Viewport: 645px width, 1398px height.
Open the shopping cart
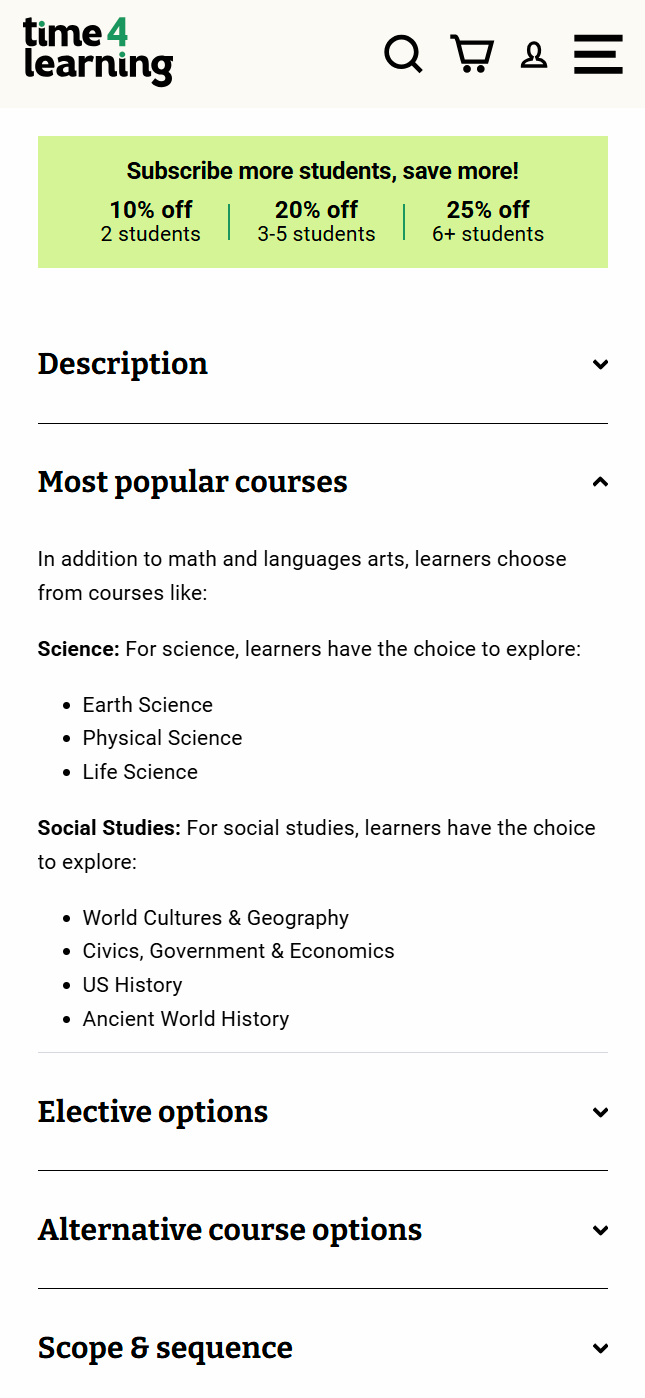(471, 54)
